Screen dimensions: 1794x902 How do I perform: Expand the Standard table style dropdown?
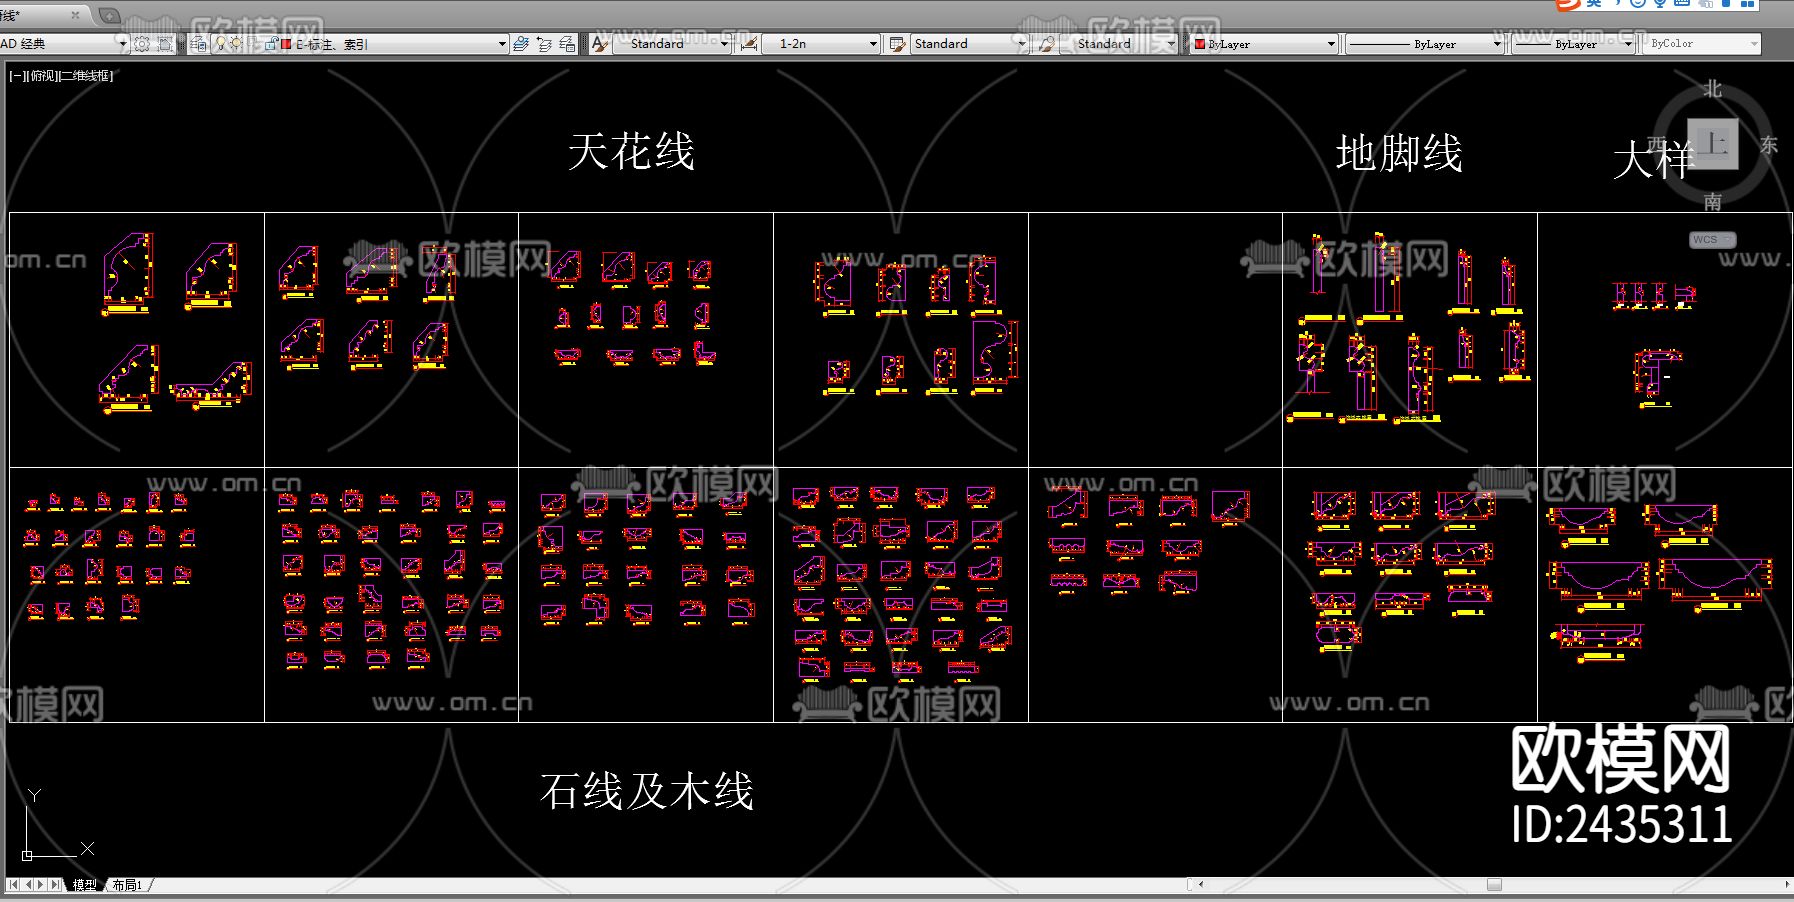(x=1021, y=44)
